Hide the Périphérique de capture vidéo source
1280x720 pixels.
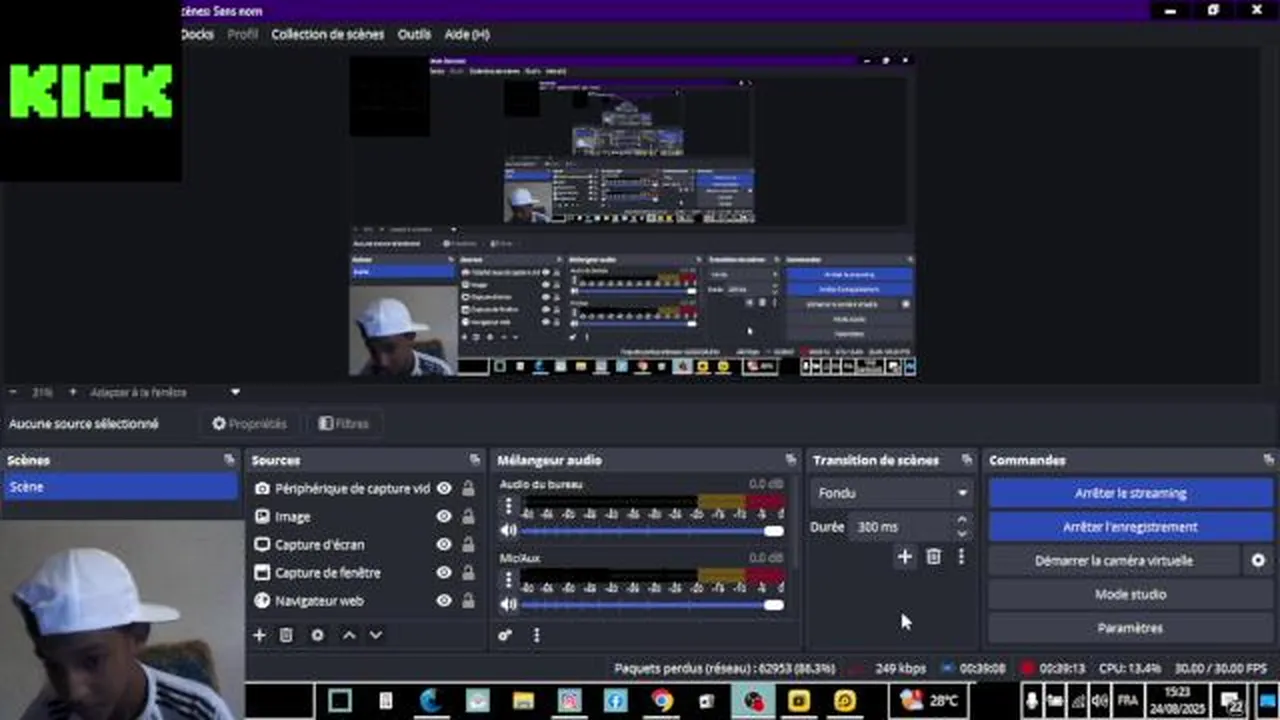[444, 489]
